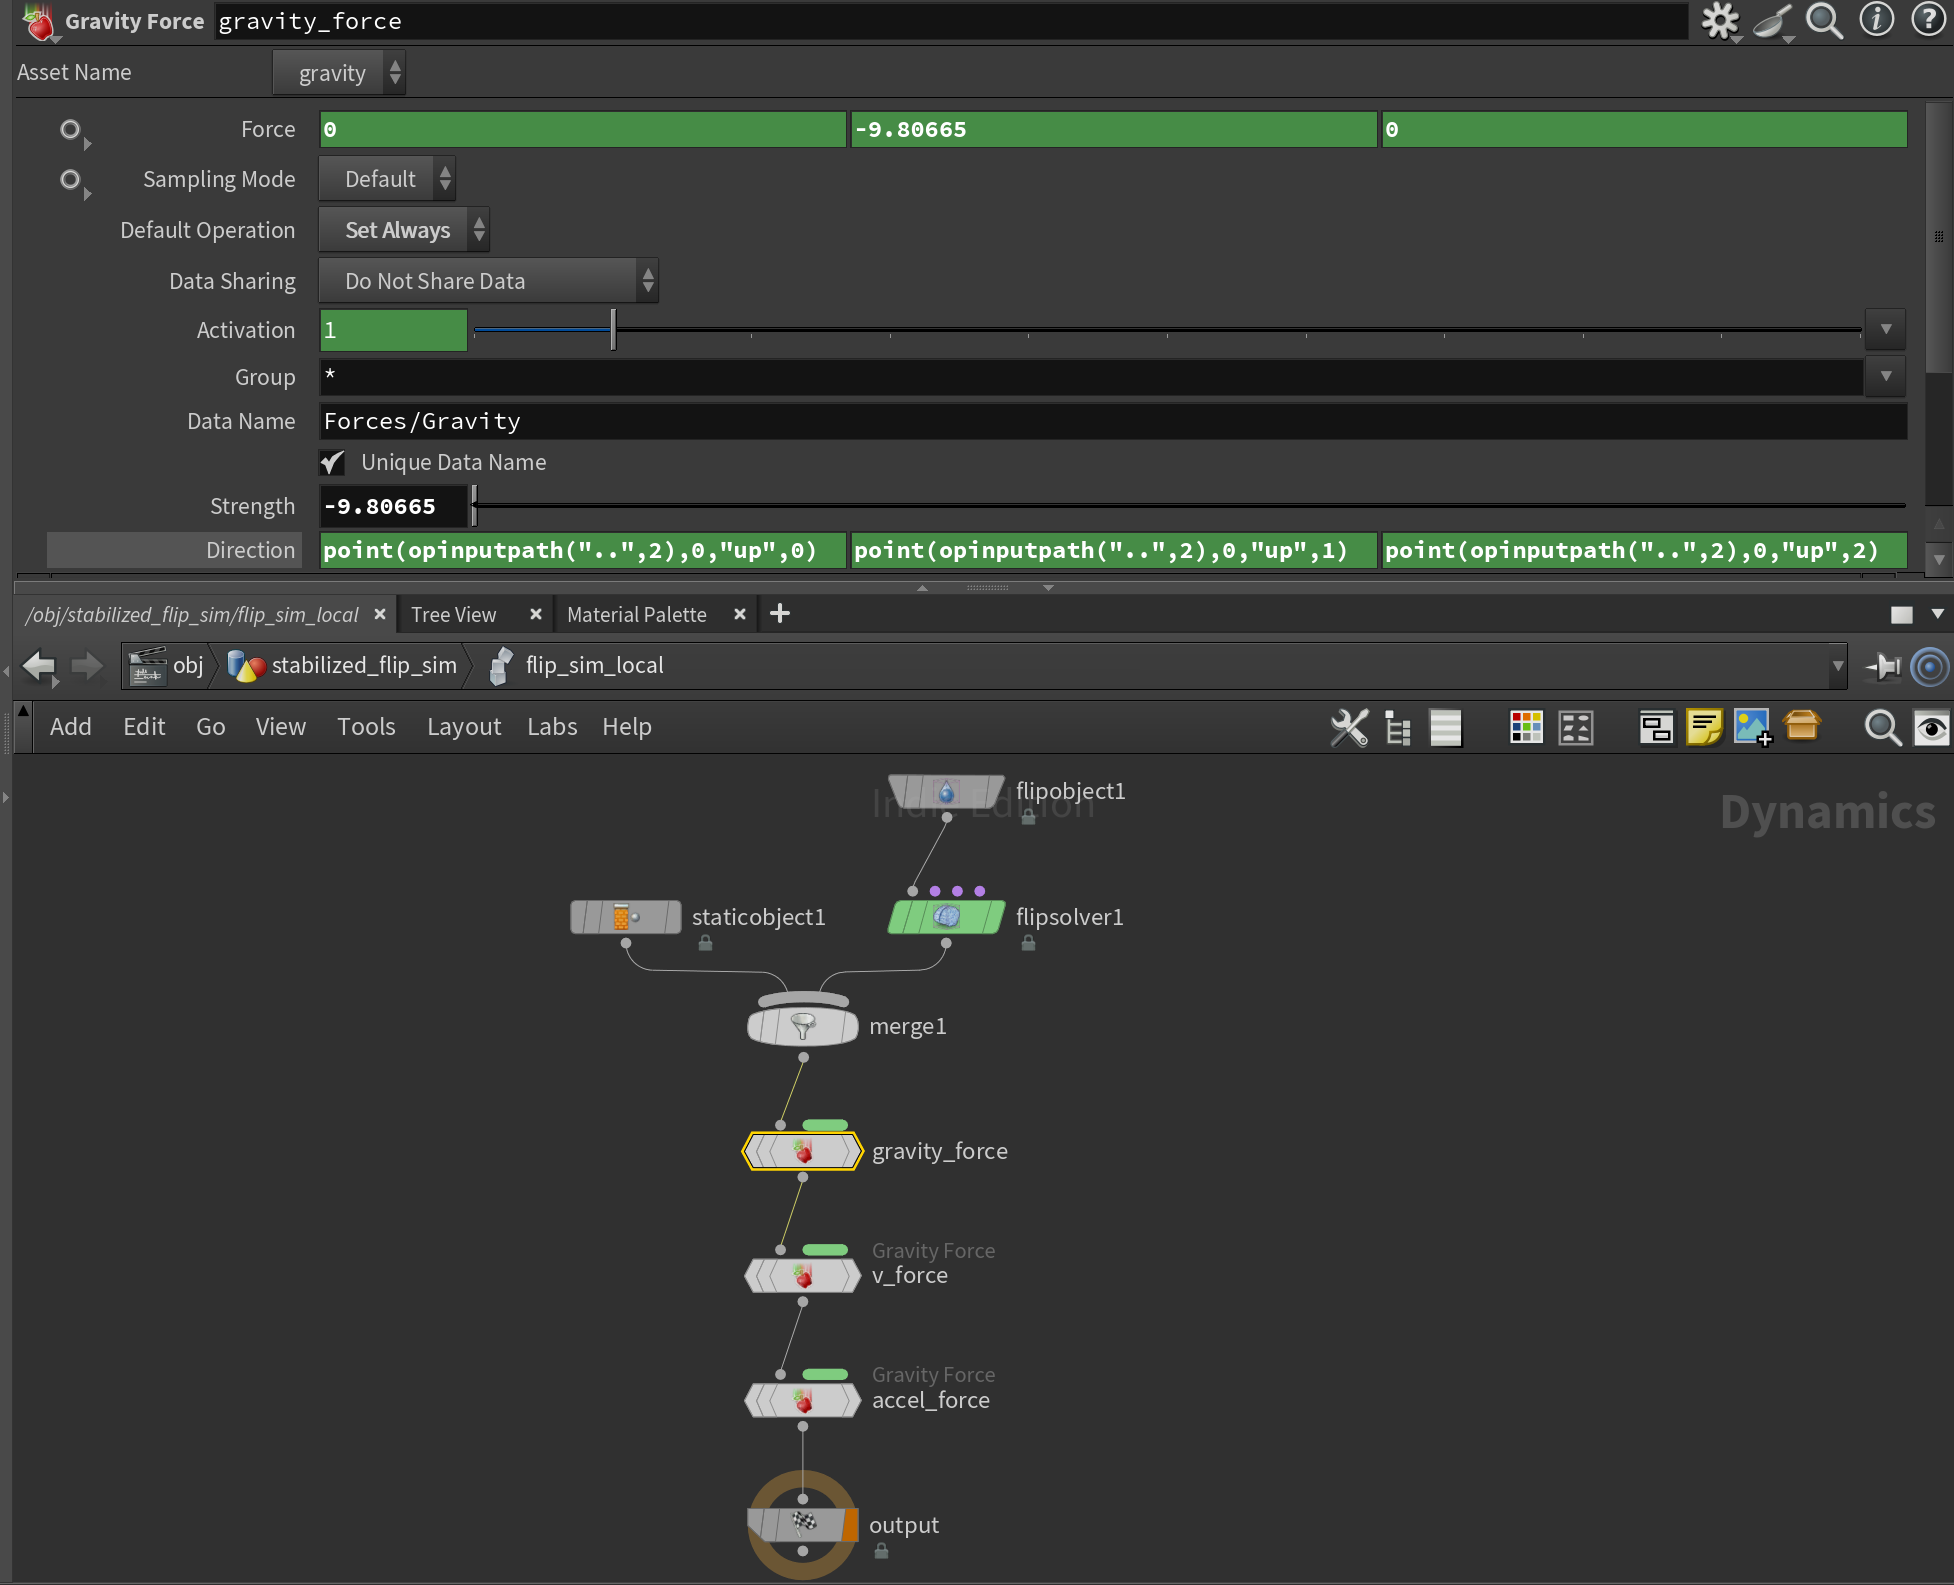Click the add background image icon
This screenshot has height=1585, width=1954.
[1752, 727]
